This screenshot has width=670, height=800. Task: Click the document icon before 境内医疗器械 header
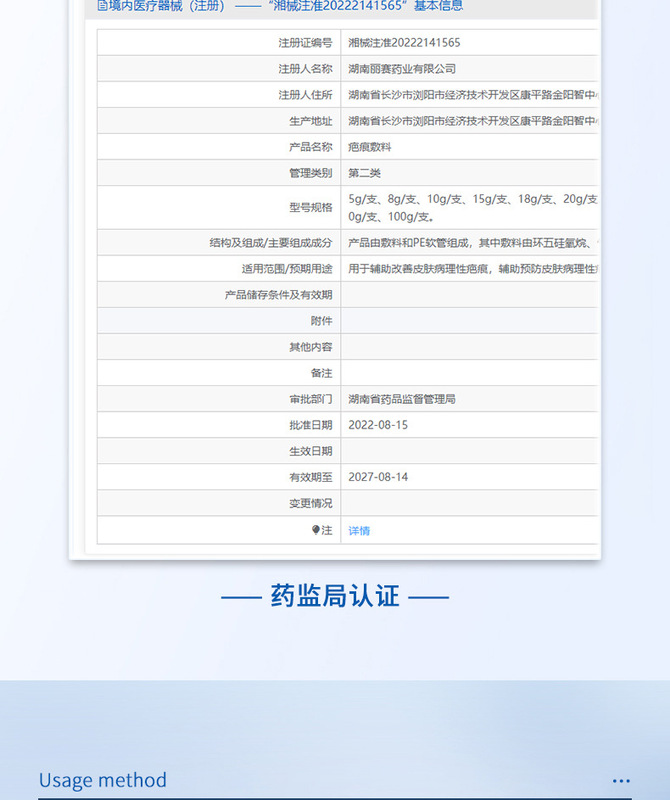click(x=102, y=6)
